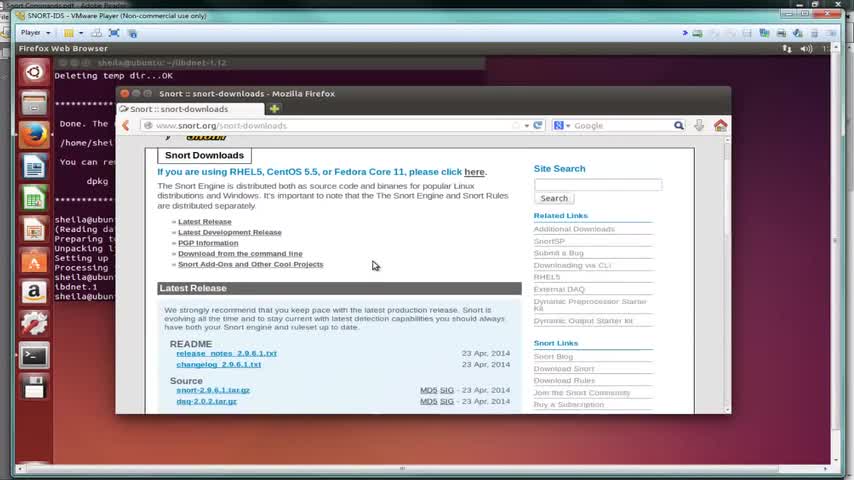Expand VMware device toolbar arrow

[685, 33]
